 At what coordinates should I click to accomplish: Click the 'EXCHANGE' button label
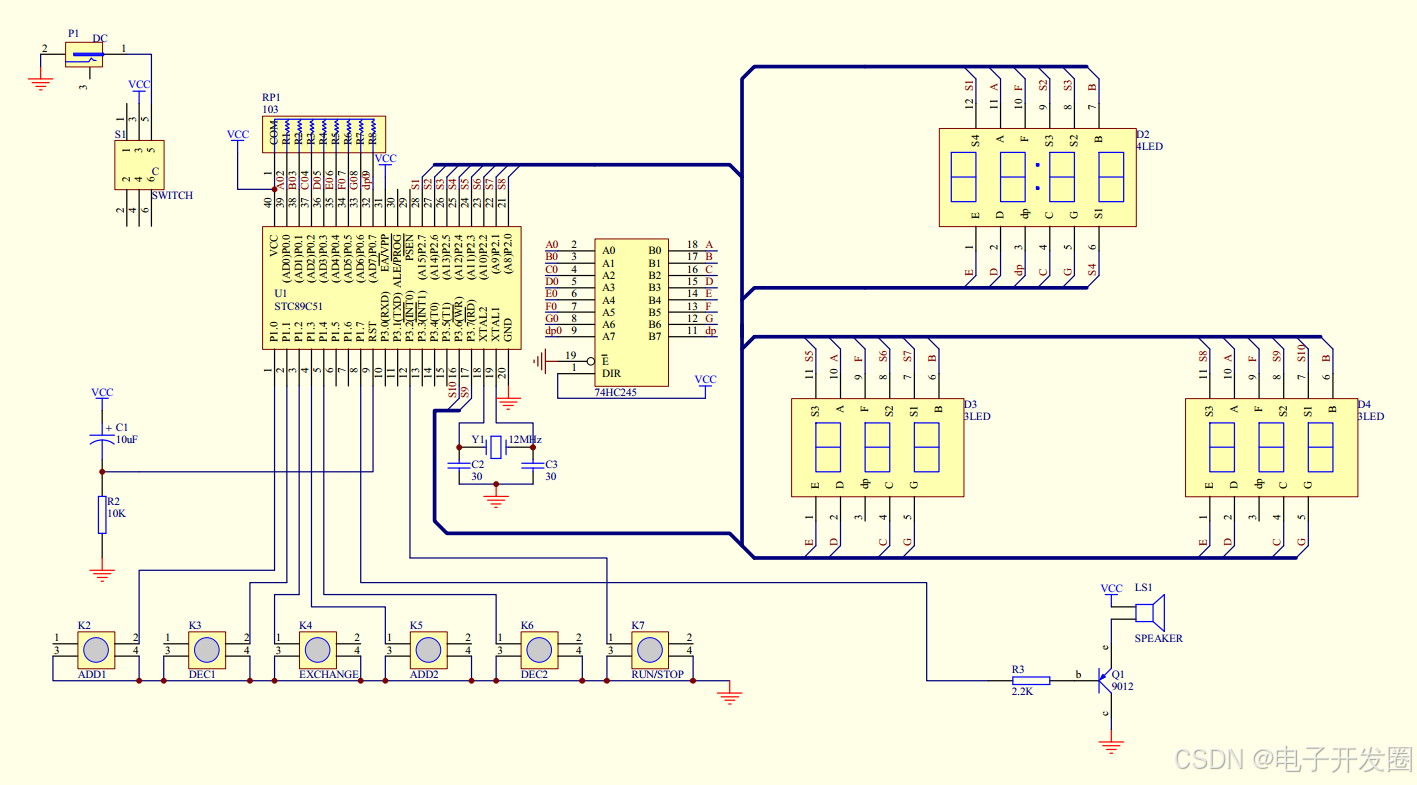(329, 675)
